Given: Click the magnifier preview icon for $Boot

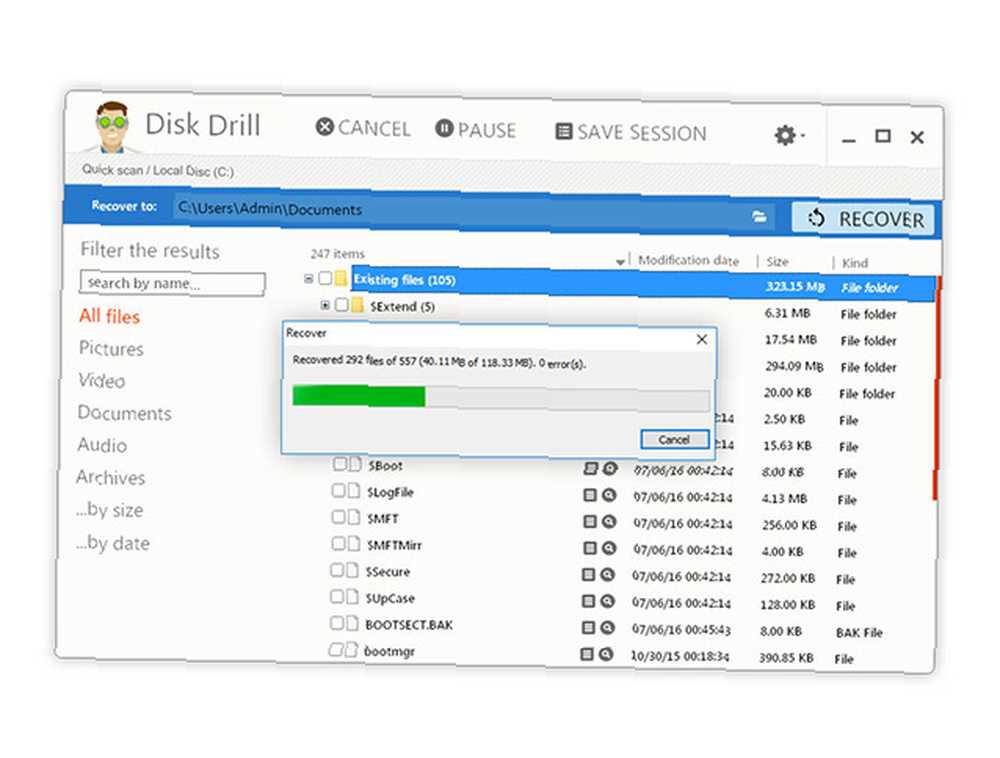Looking at the screenshot, I should [610, 469].
